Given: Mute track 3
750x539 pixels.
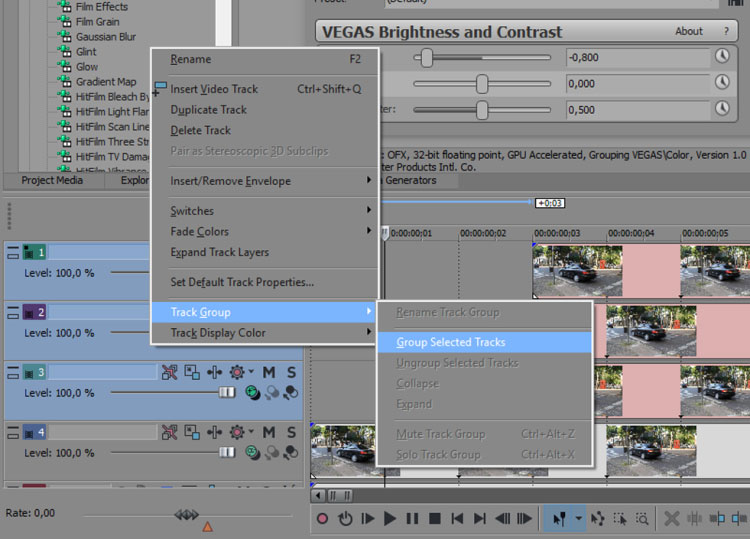Looking at the screenshot, I should point(269,372).
